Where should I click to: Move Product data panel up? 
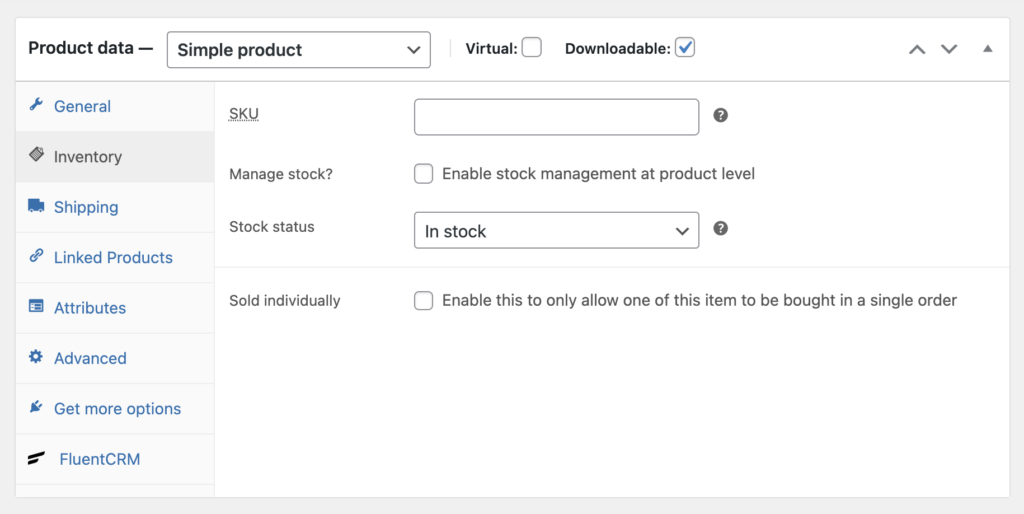917,49
